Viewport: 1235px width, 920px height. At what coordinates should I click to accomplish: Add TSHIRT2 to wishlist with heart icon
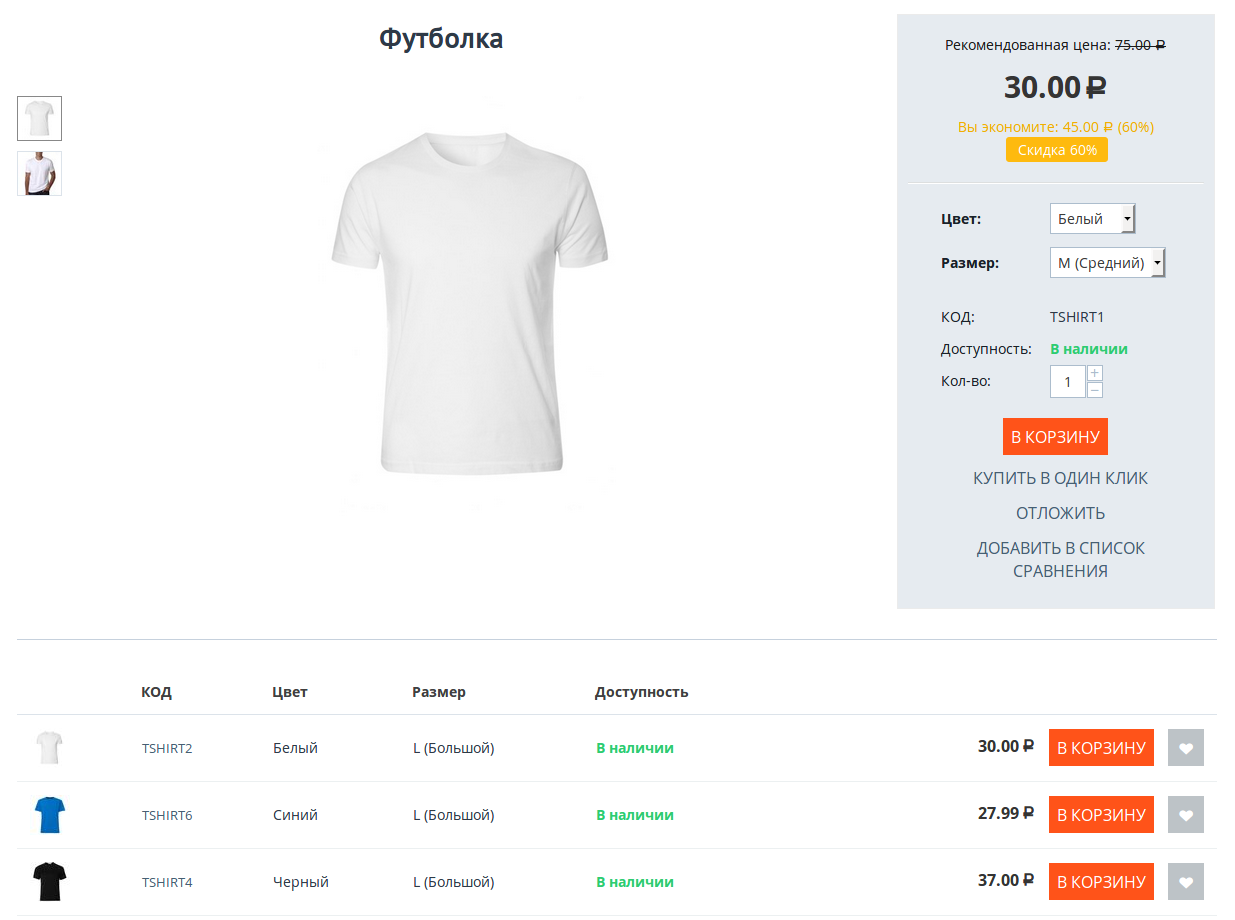coord(1185,748)
